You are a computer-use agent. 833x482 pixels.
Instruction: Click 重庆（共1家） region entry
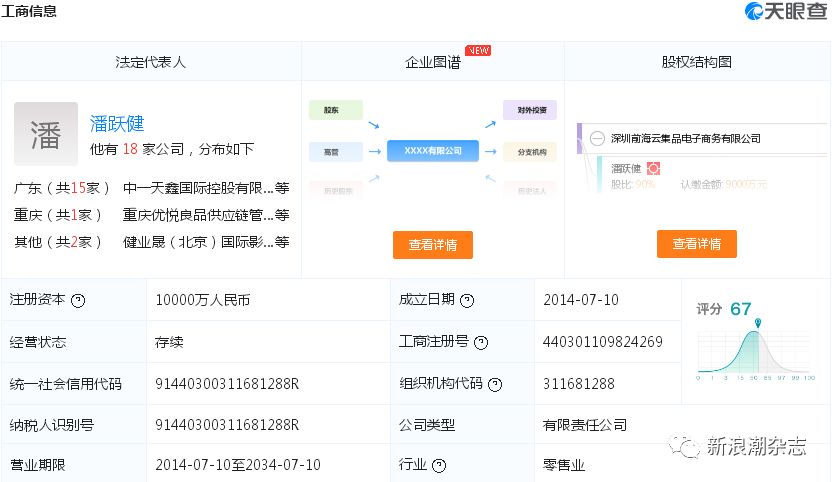coord(57,215)
